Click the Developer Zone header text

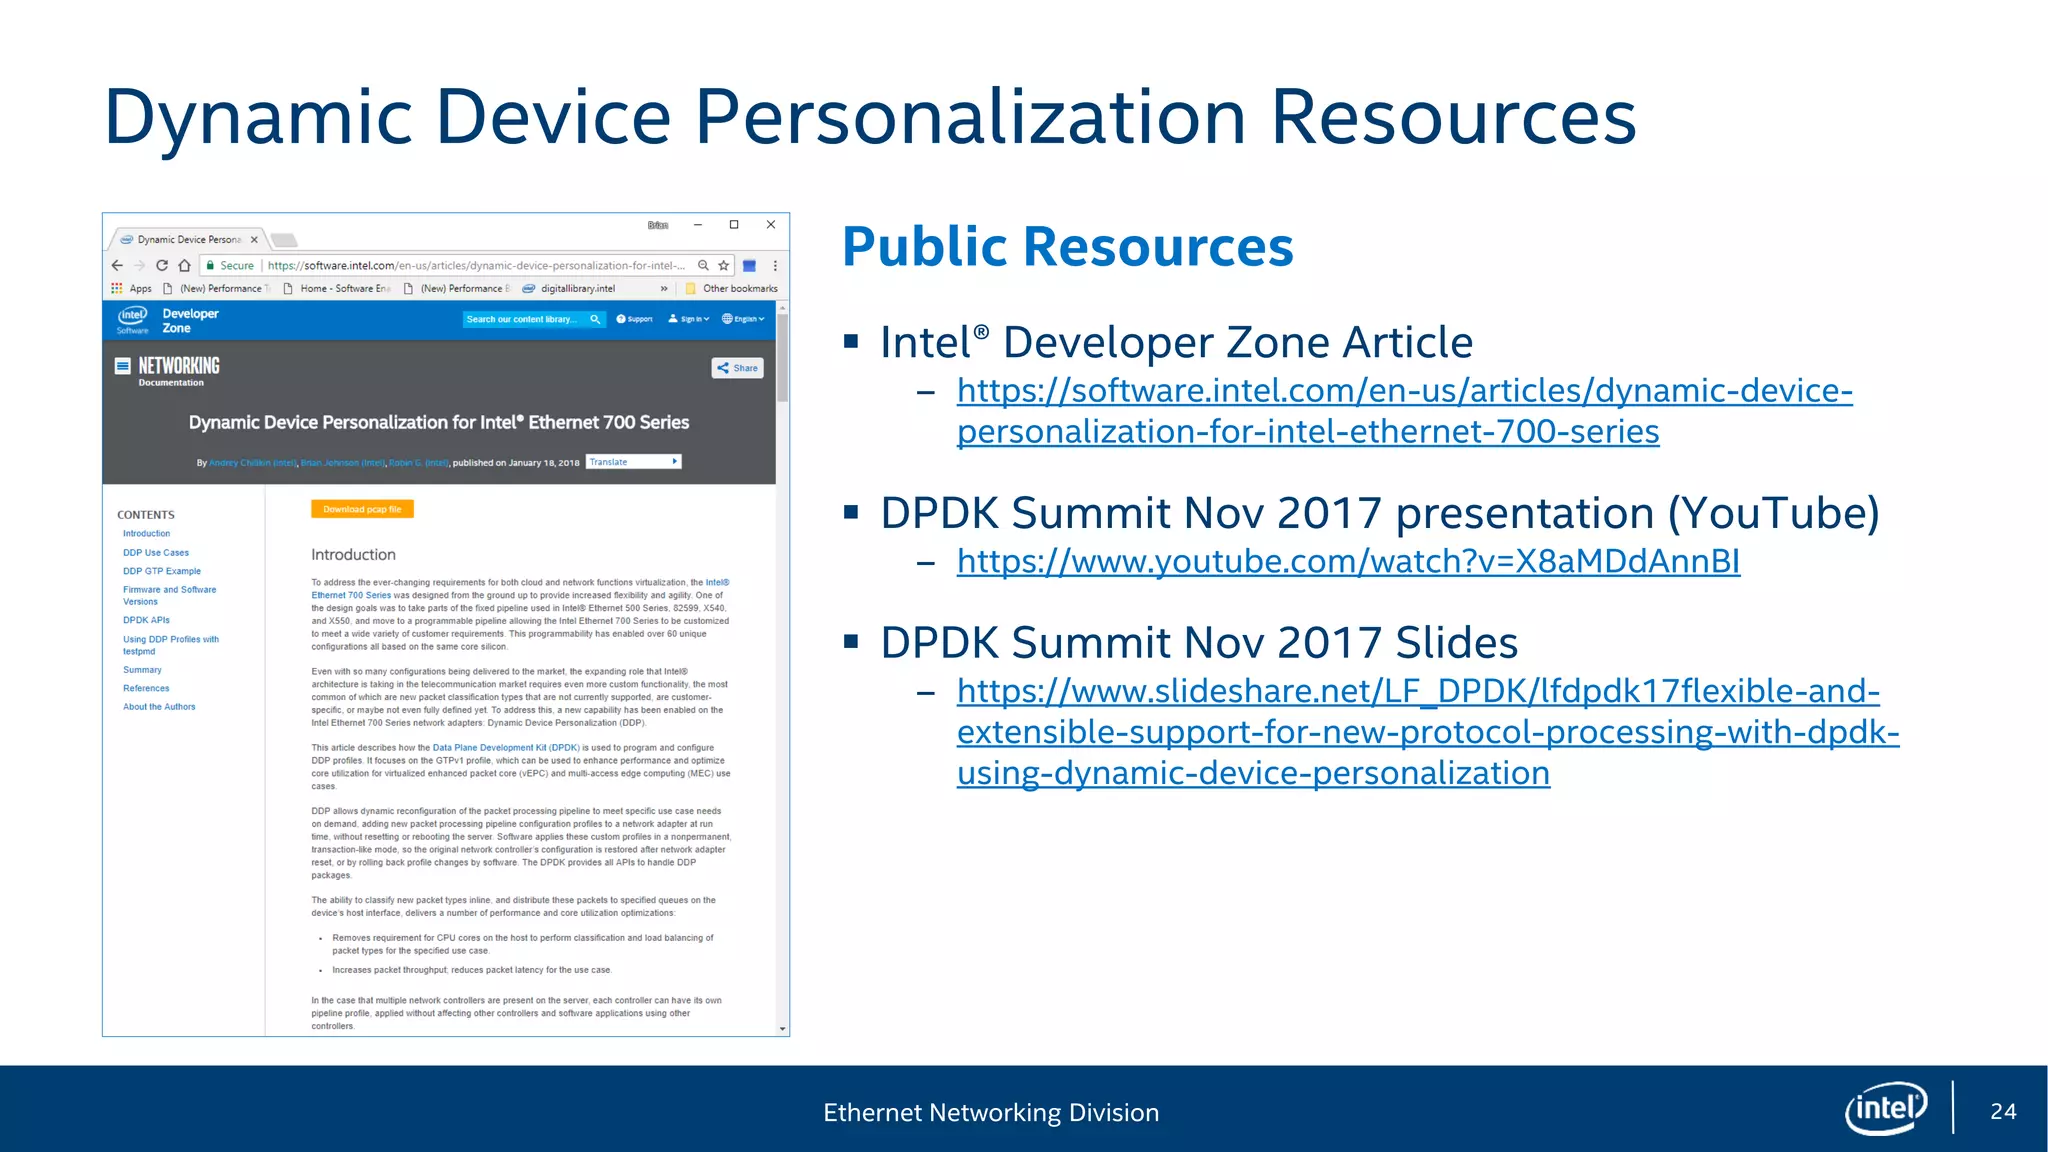pyautogui.click(x=190, y=321)
